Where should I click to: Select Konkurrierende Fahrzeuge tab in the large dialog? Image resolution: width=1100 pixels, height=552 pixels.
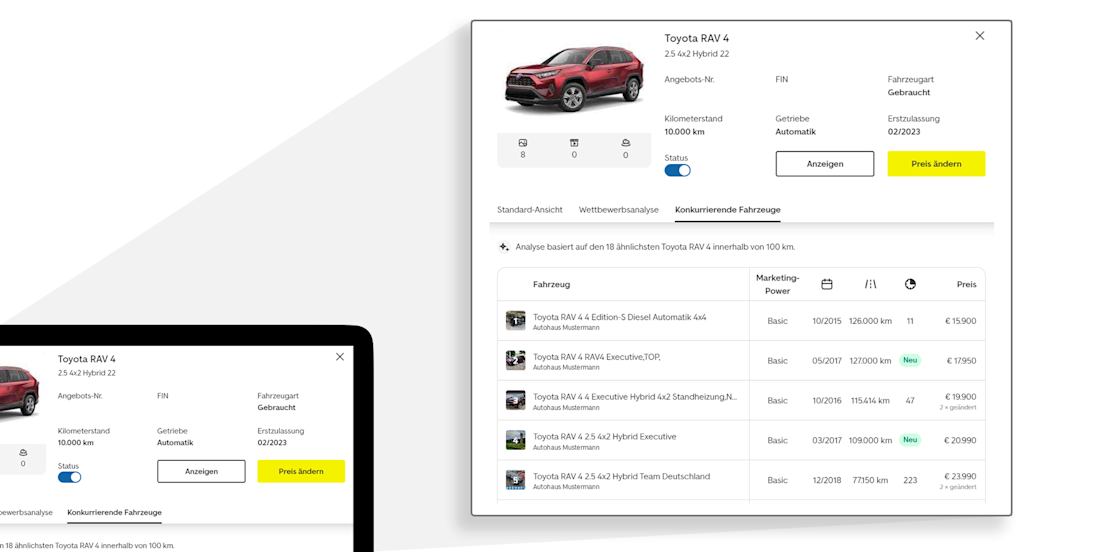click(x=727, y=210)
